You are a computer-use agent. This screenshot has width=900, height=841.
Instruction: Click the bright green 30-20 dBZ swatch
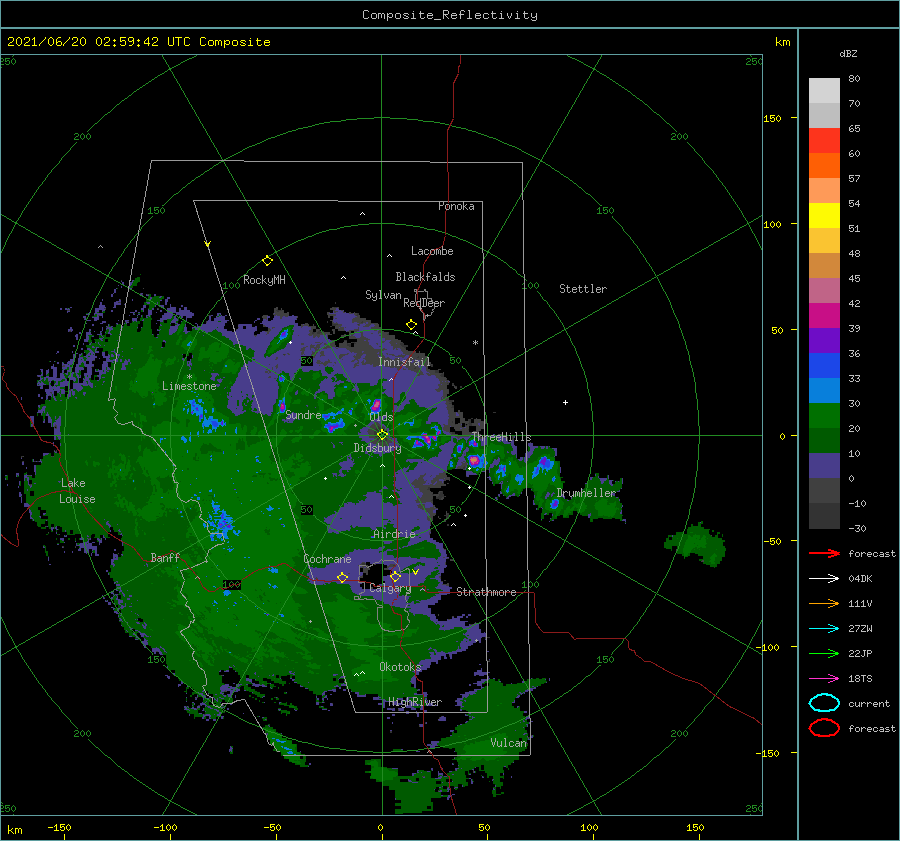pos(824,415)
